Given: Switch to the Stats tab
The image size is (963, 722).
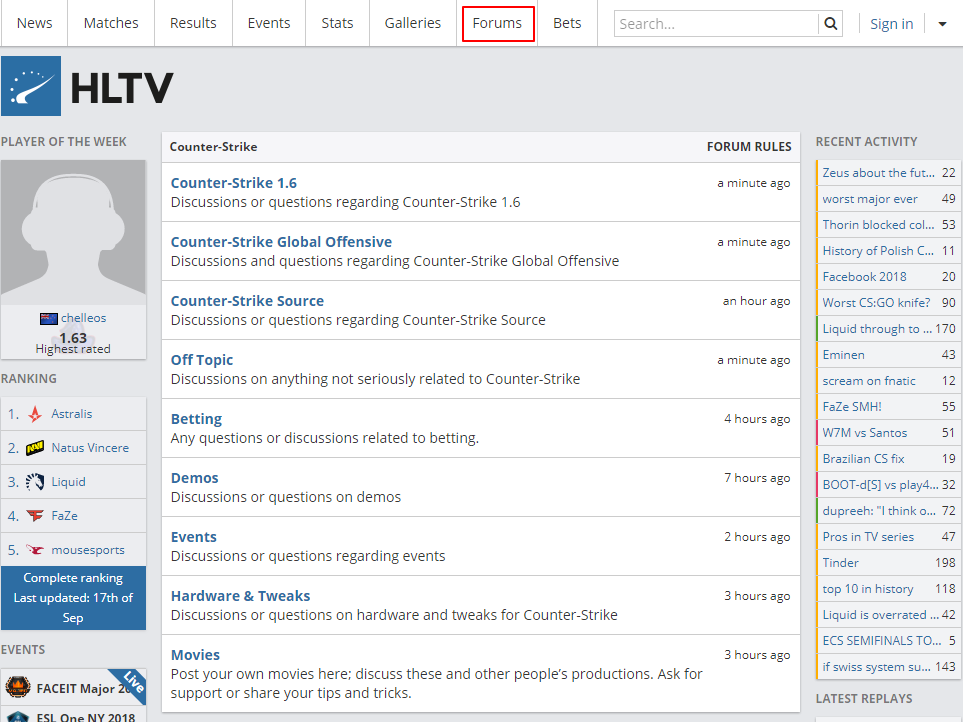Looking at the screenshot, I should click(337, 23).
